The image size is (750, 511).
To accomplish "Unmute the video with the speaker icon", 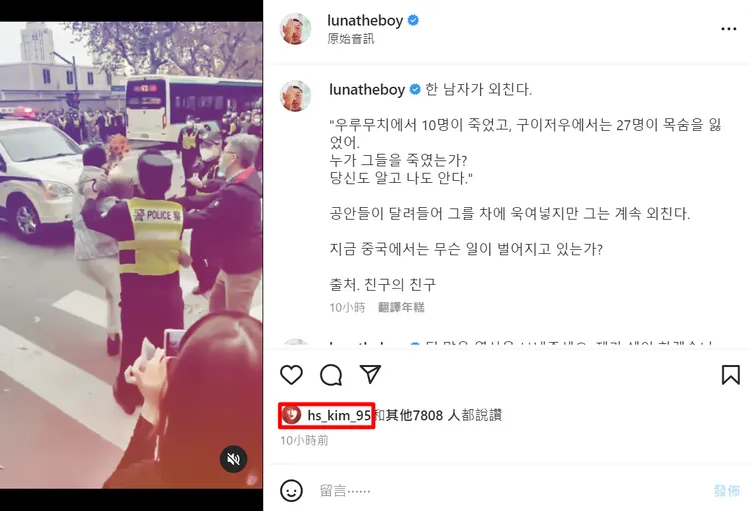I will (233, 459).
